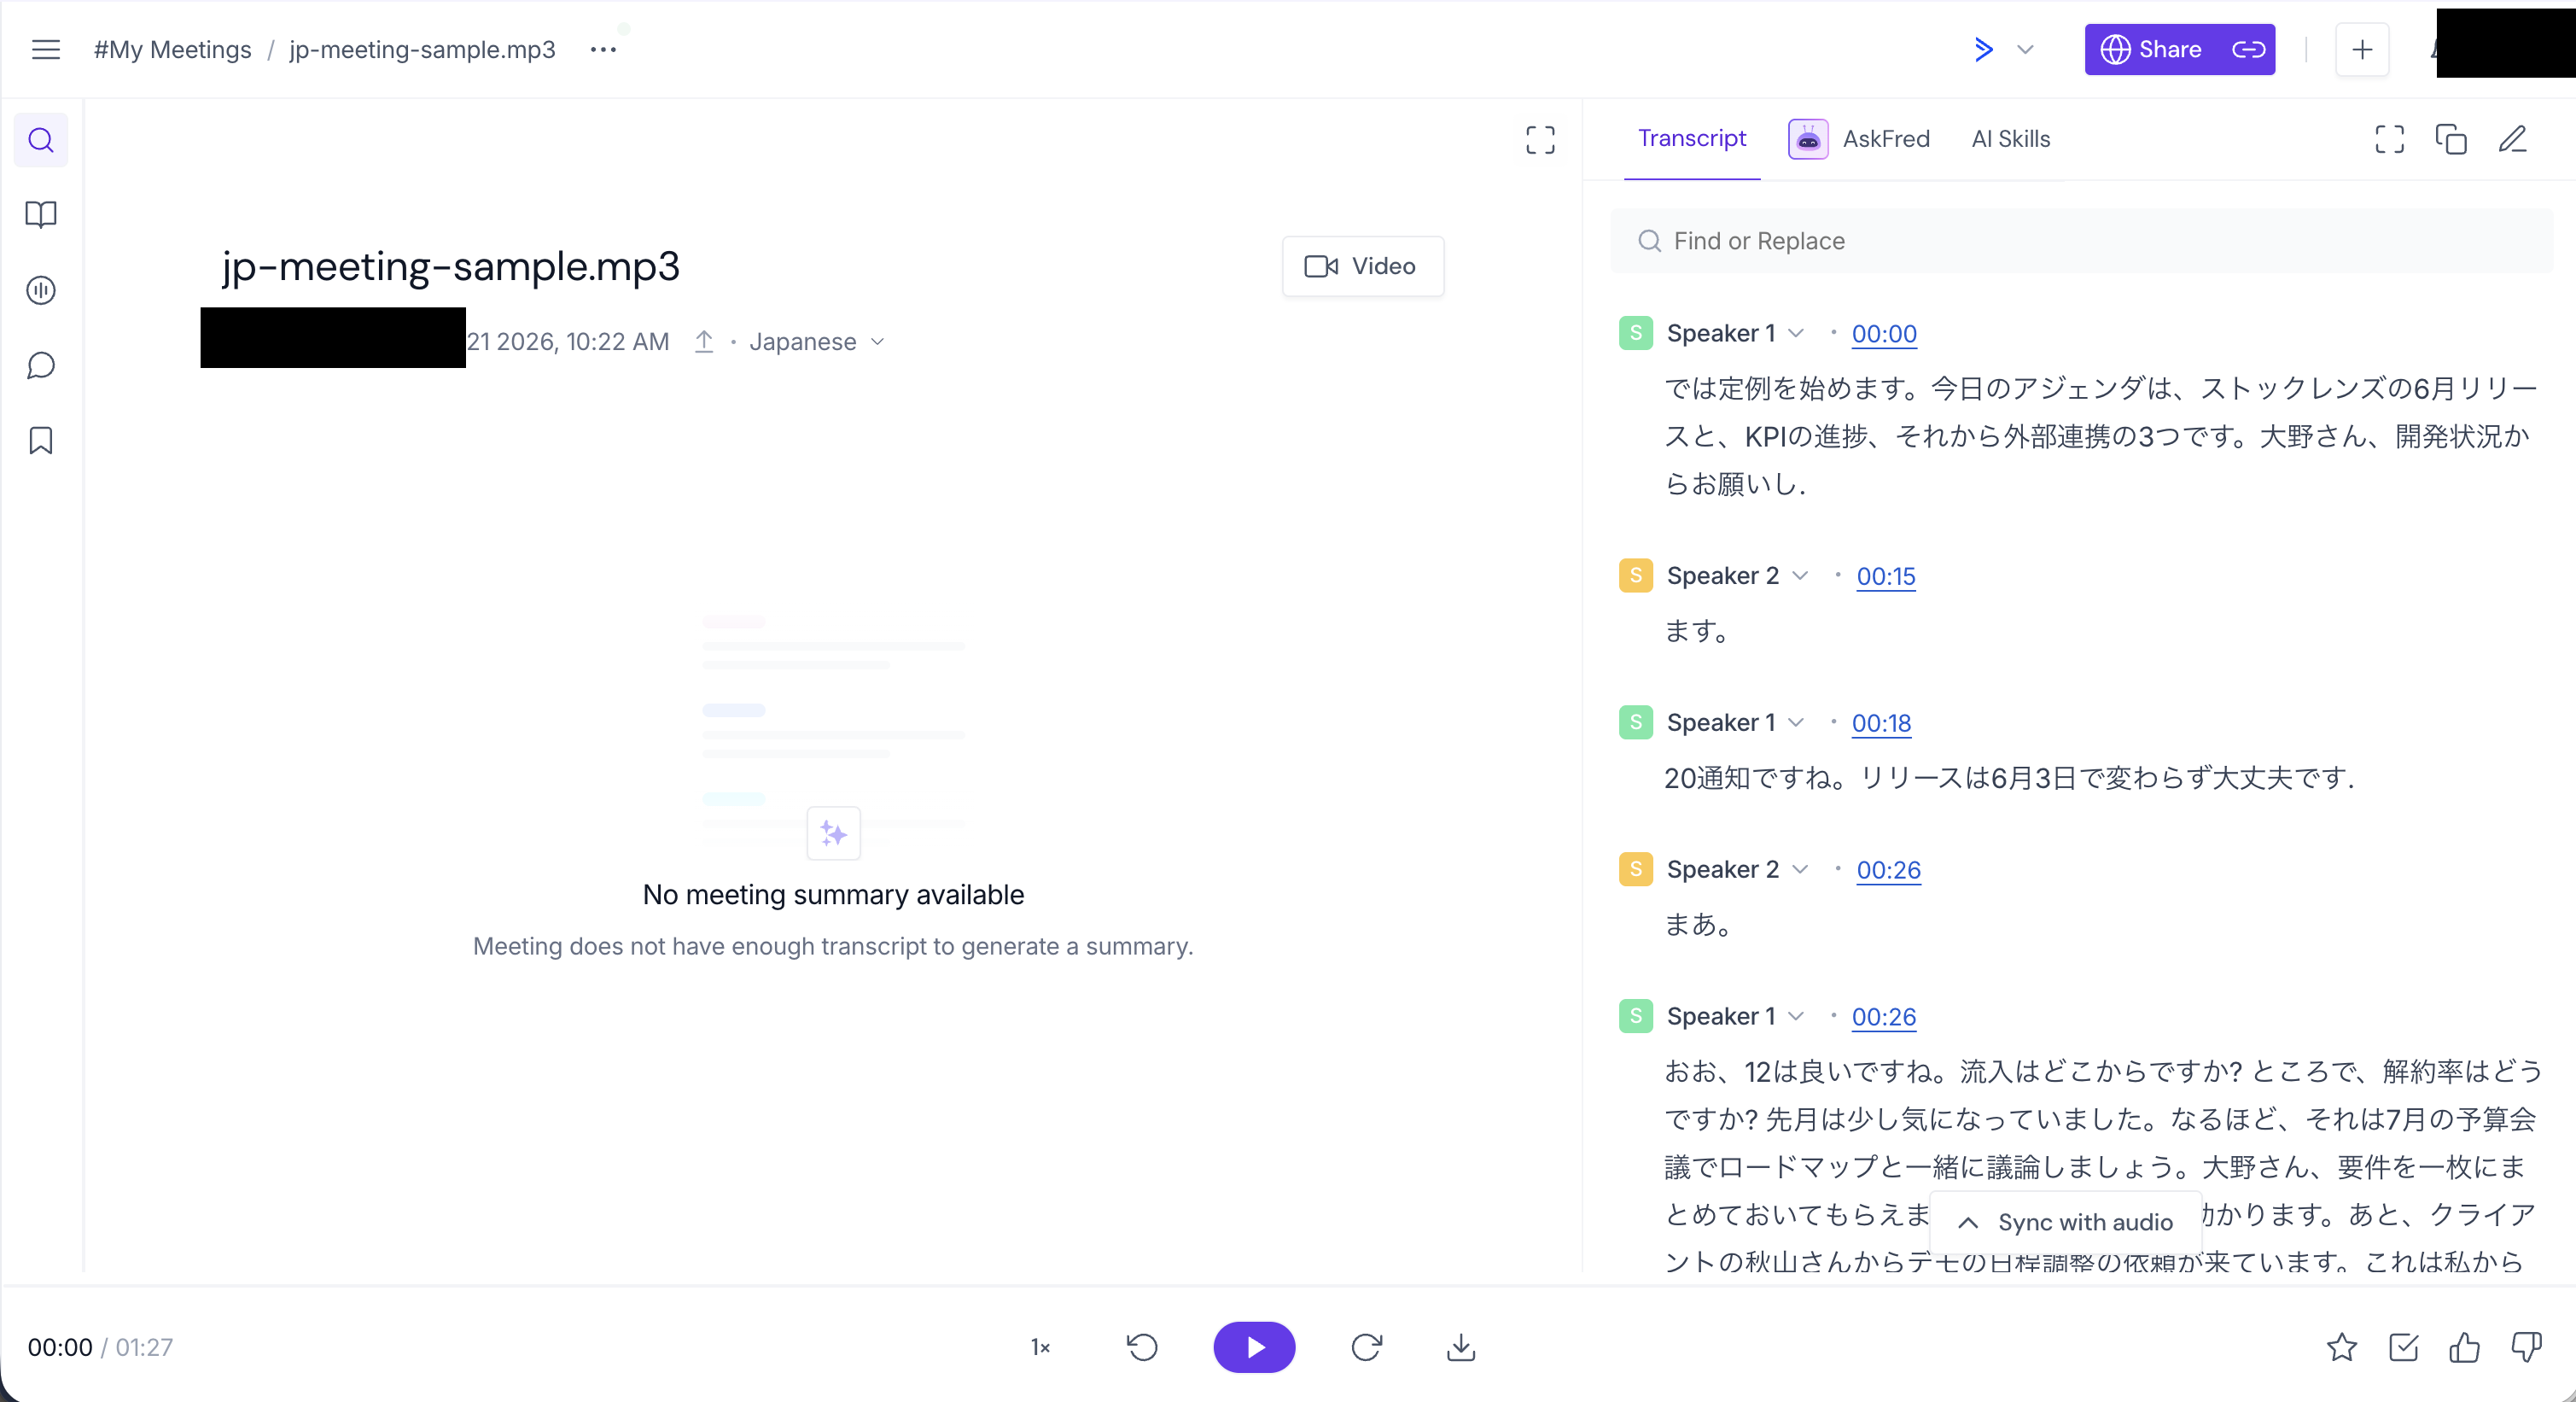Expand the summary panel to fullscreen
The image size is (2576, 1402).
(x=1540, y=140)
